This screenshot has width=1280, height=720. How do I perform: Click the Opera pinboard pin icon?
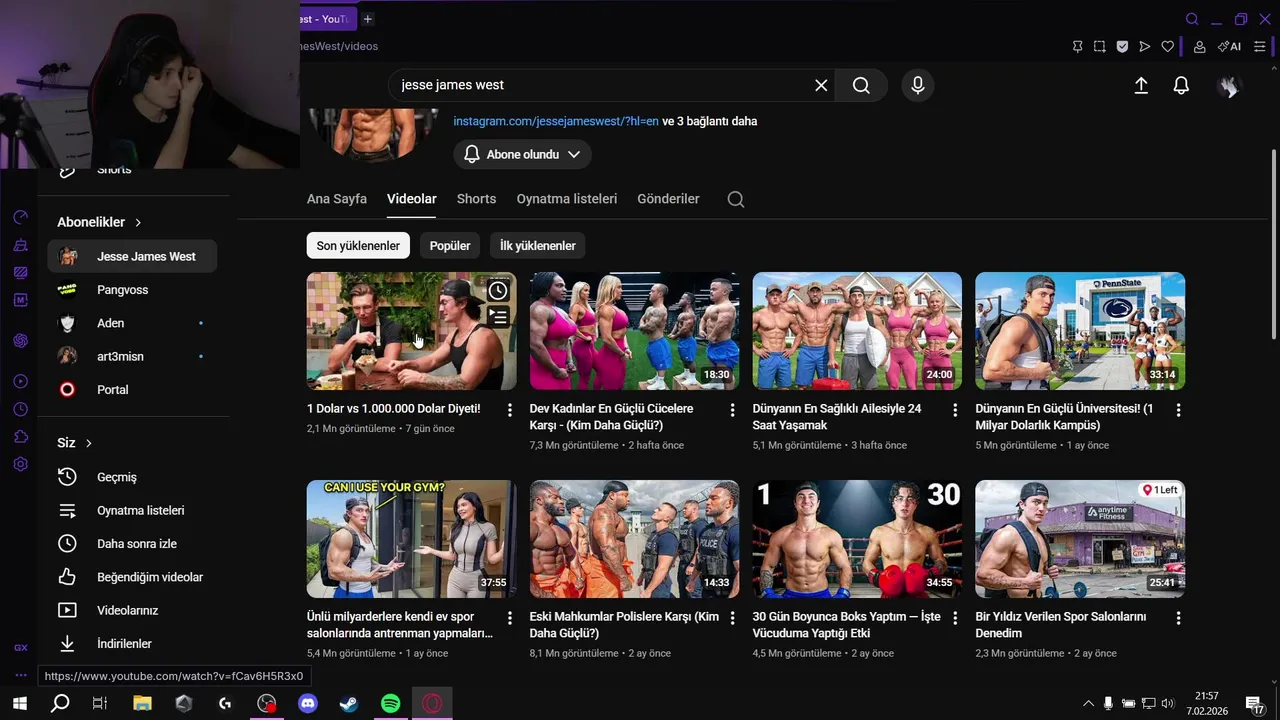1077,46
